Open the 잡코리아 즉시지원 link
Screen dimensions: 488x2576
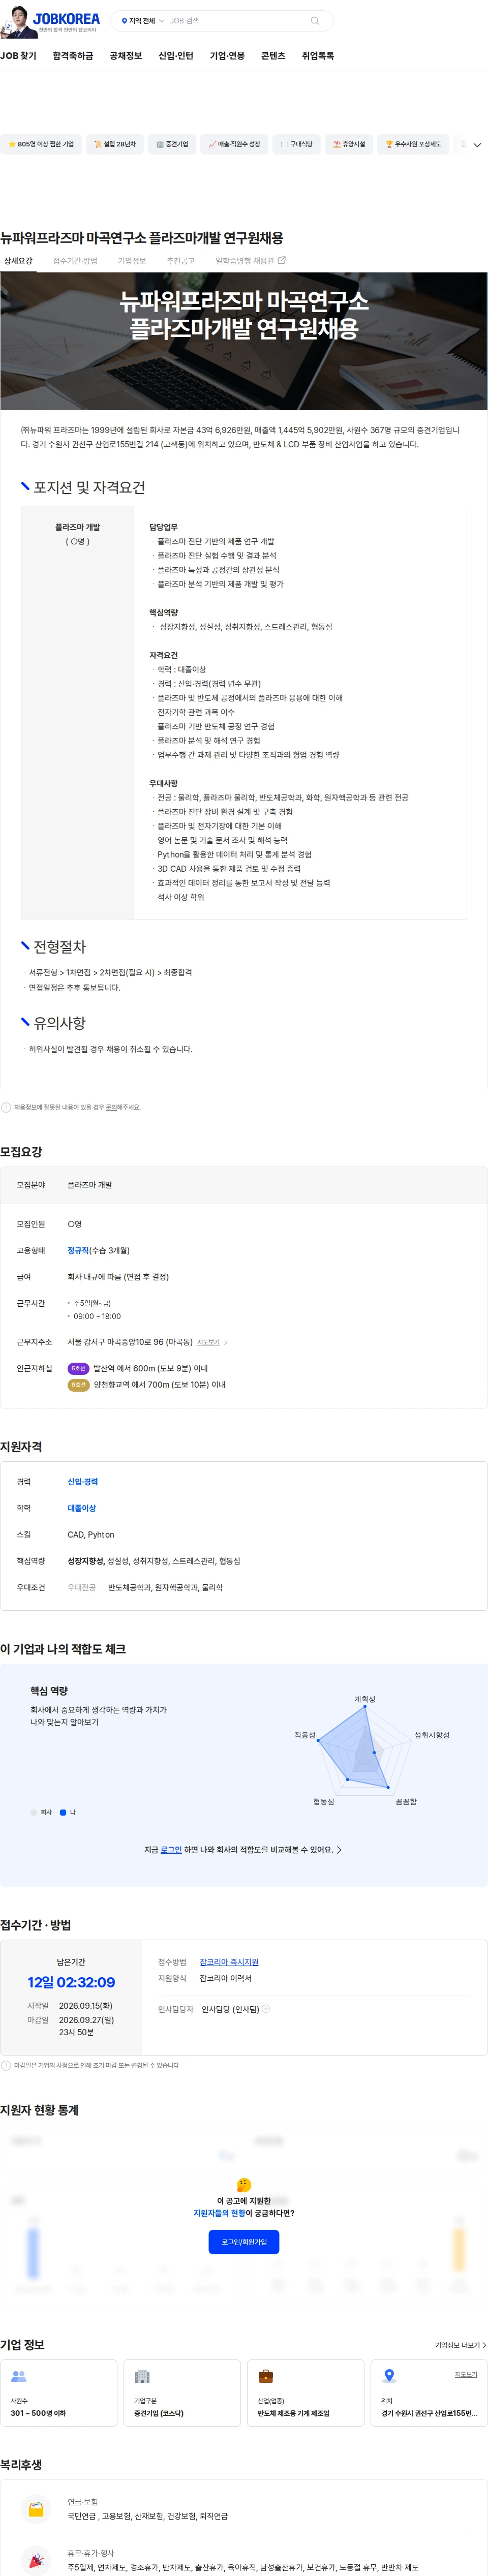[x=229, y=1962]
